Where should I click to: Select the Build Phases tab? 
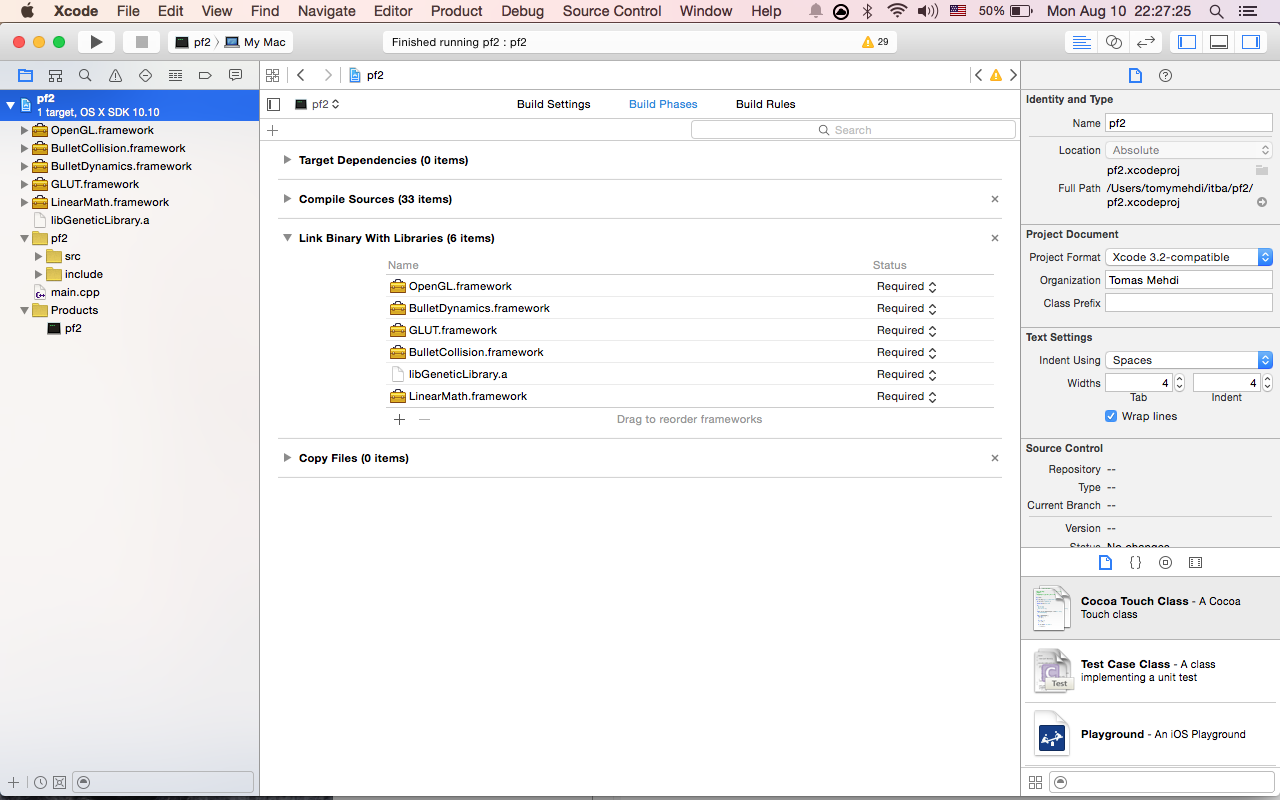pyautogui.click(x=663, y=104)
